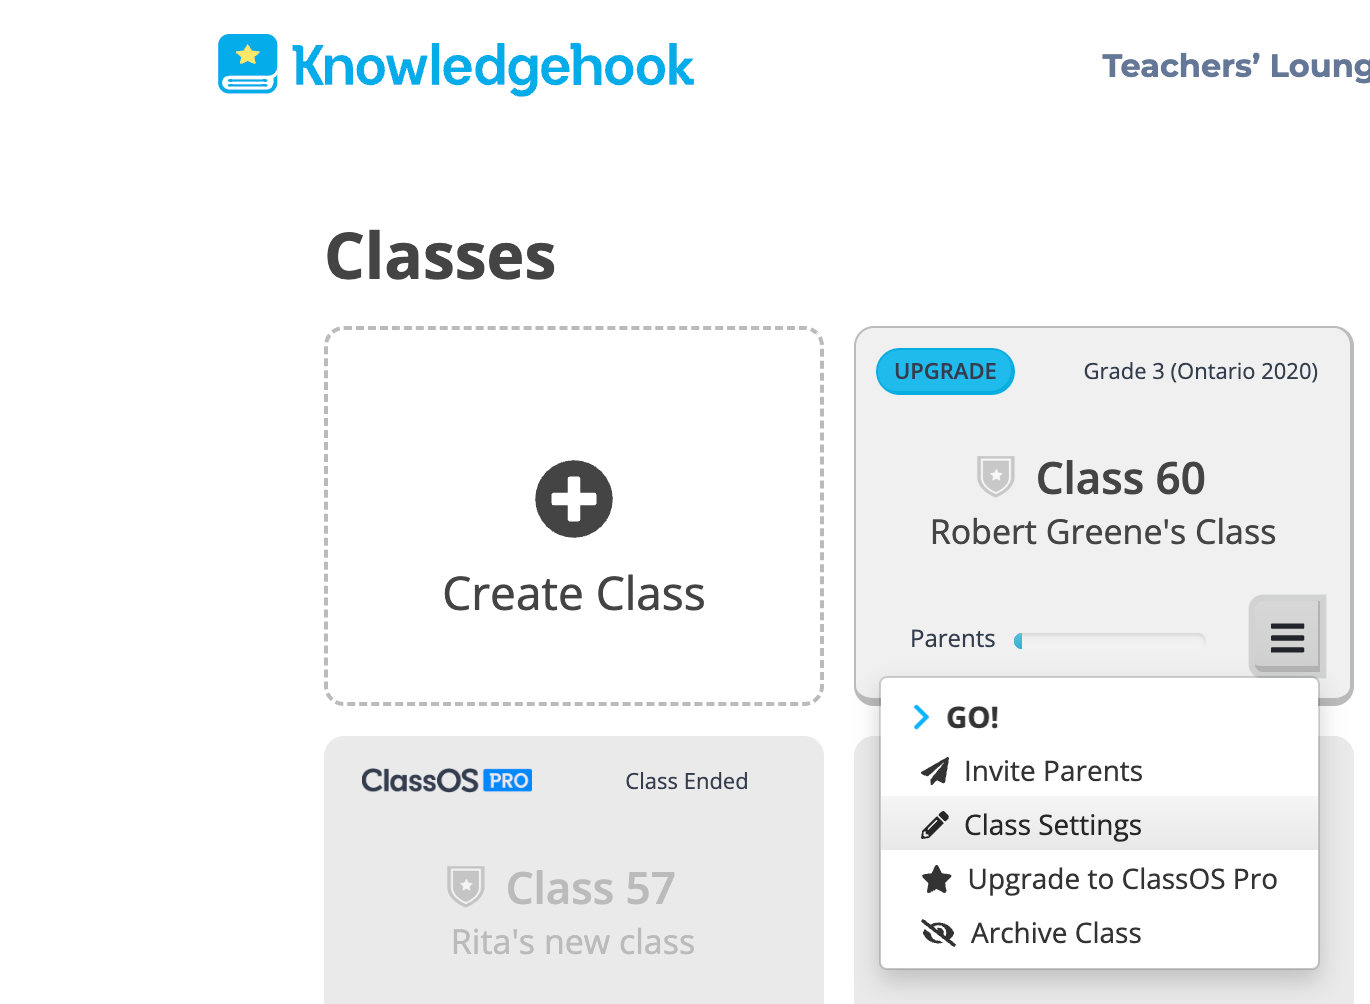The image size is (1370, 1004).
Task: Click the Create Class card
Action: click(x=574, y=516)
